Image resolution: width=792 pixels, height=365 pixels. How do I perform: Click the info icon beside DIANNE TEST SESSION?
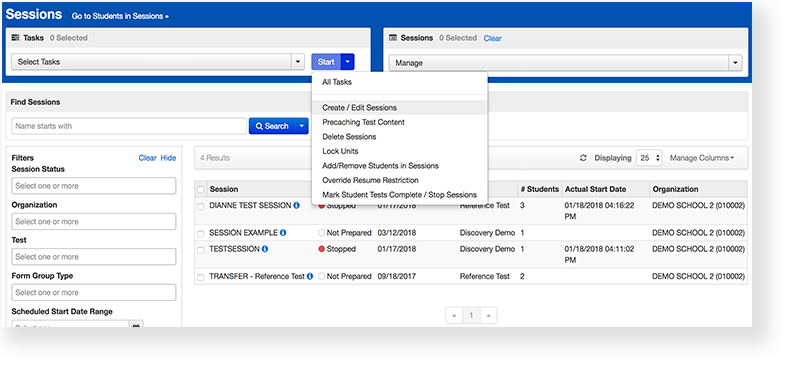296,205
